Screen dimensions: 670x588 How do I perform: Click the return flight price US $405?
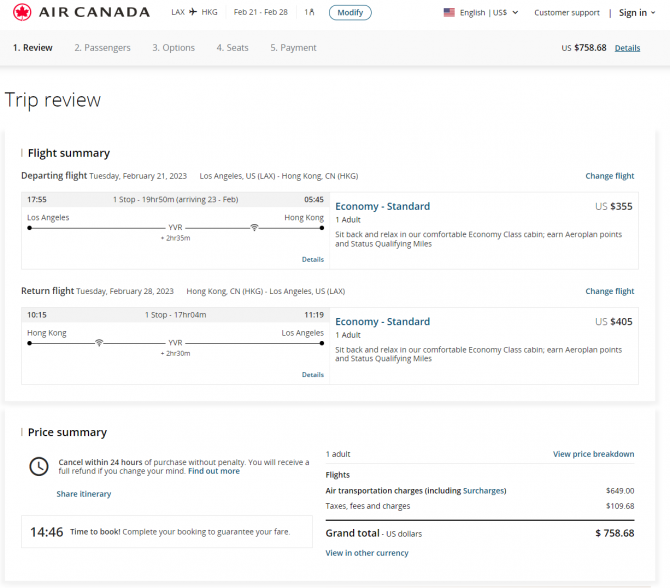coord(614,322)
